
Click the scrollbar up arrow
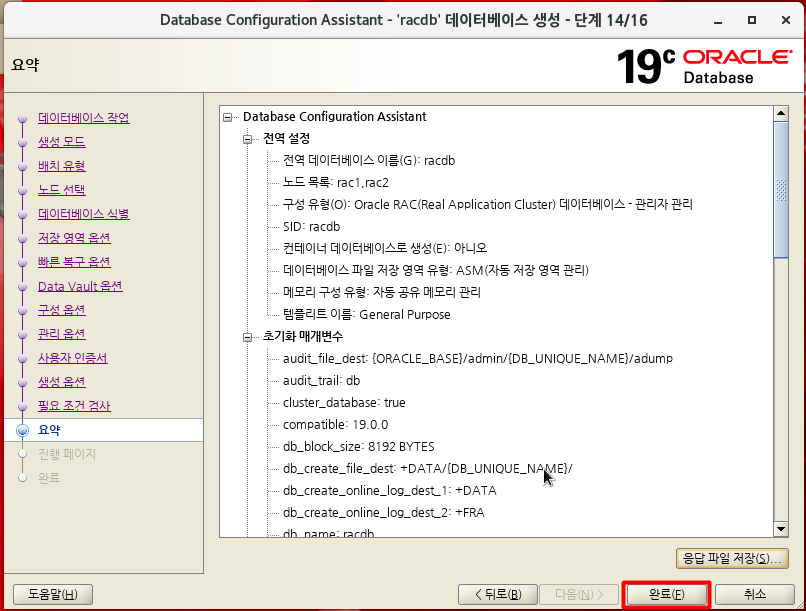click(x=781, y=114)
